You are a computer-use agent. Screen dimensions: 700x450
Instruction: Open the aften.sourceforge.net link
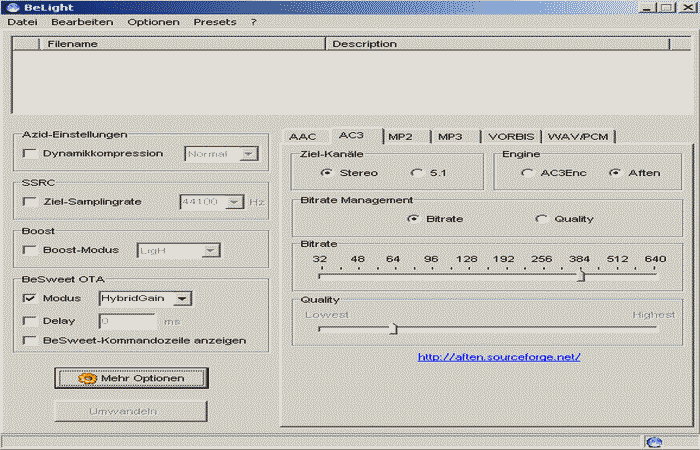coord(499,357)
